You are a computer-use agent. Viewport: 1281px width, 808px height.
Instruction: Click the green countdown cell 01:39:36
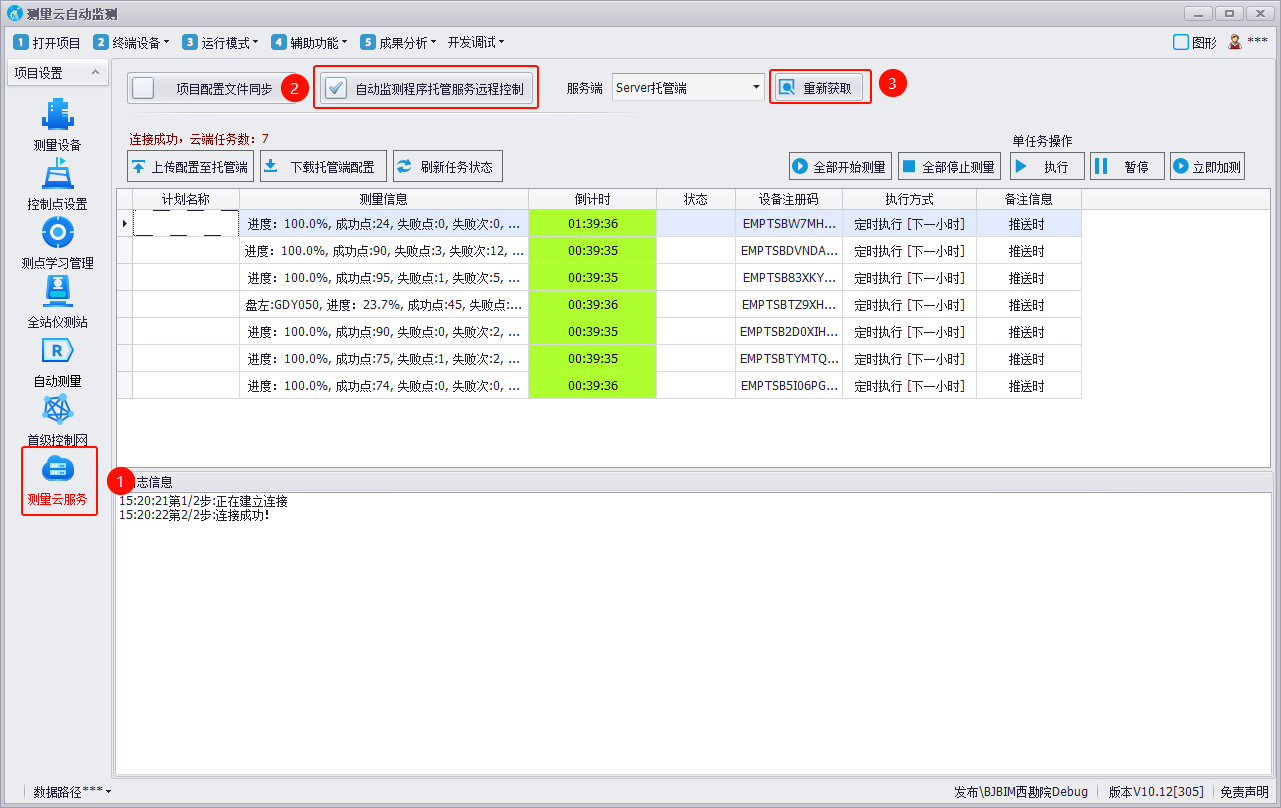coord(592,223)
